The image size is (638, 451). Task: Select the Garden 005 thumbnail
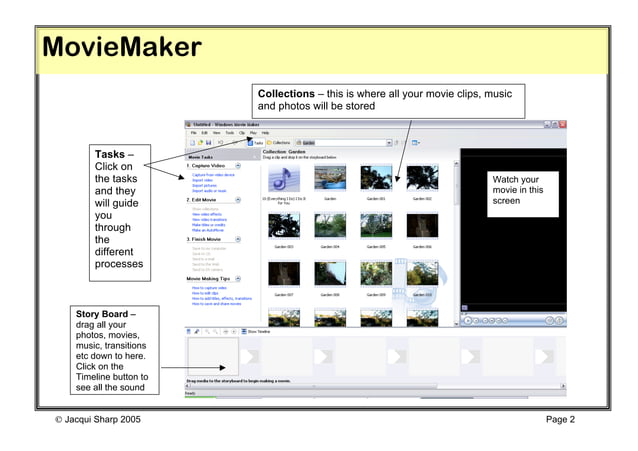click(x=376, y=226)
